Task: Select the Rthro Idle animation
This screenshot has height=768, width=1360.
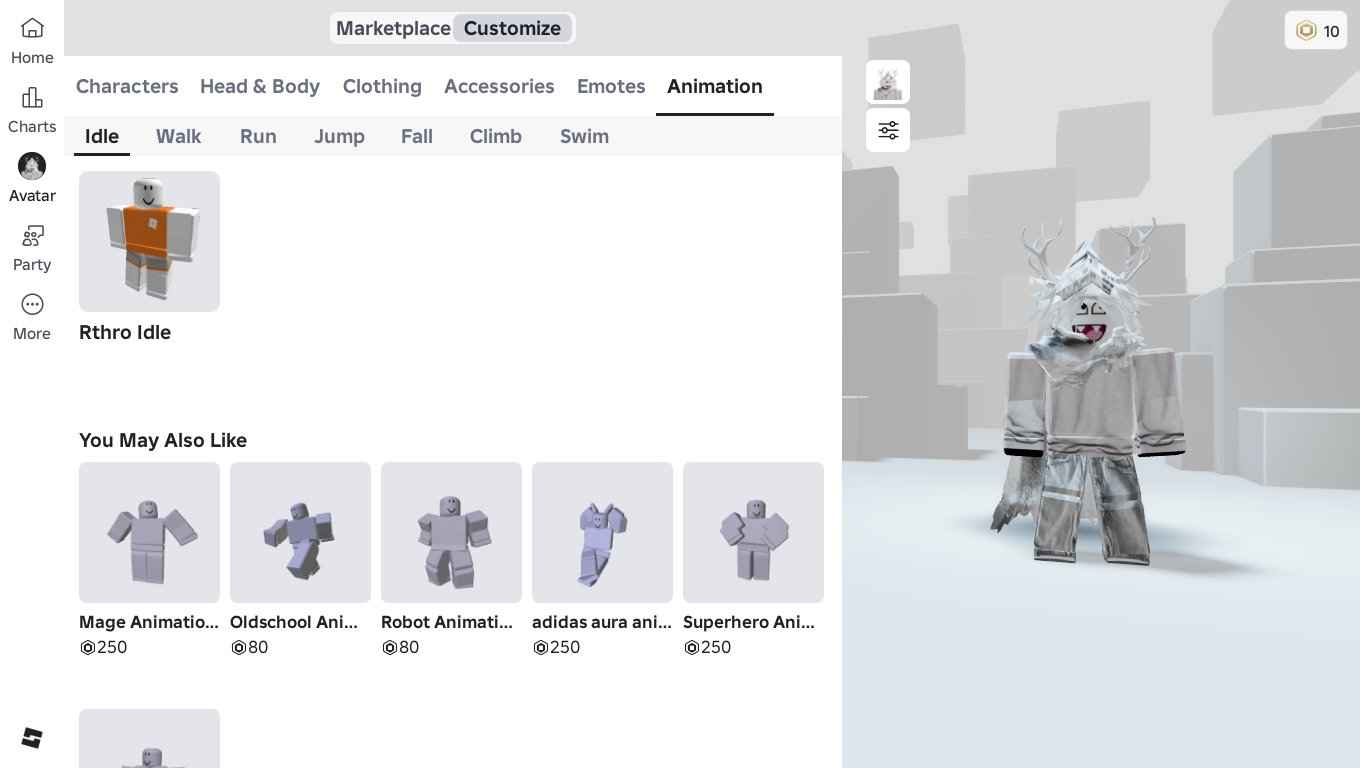Action: pos(149,241)
